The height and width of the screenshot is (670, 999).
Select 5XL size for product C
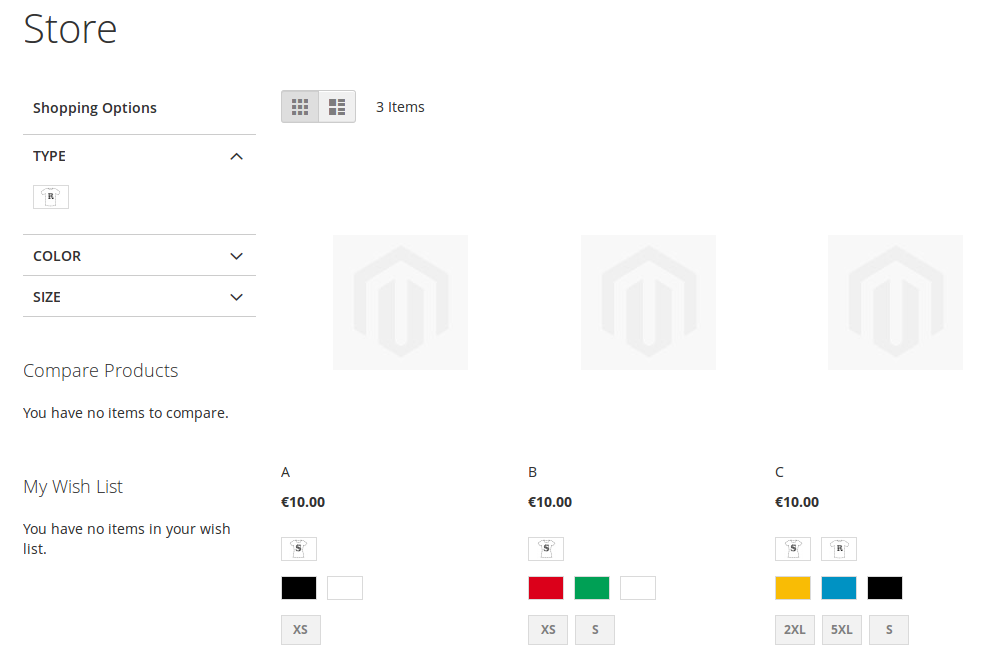click(841, 630)
